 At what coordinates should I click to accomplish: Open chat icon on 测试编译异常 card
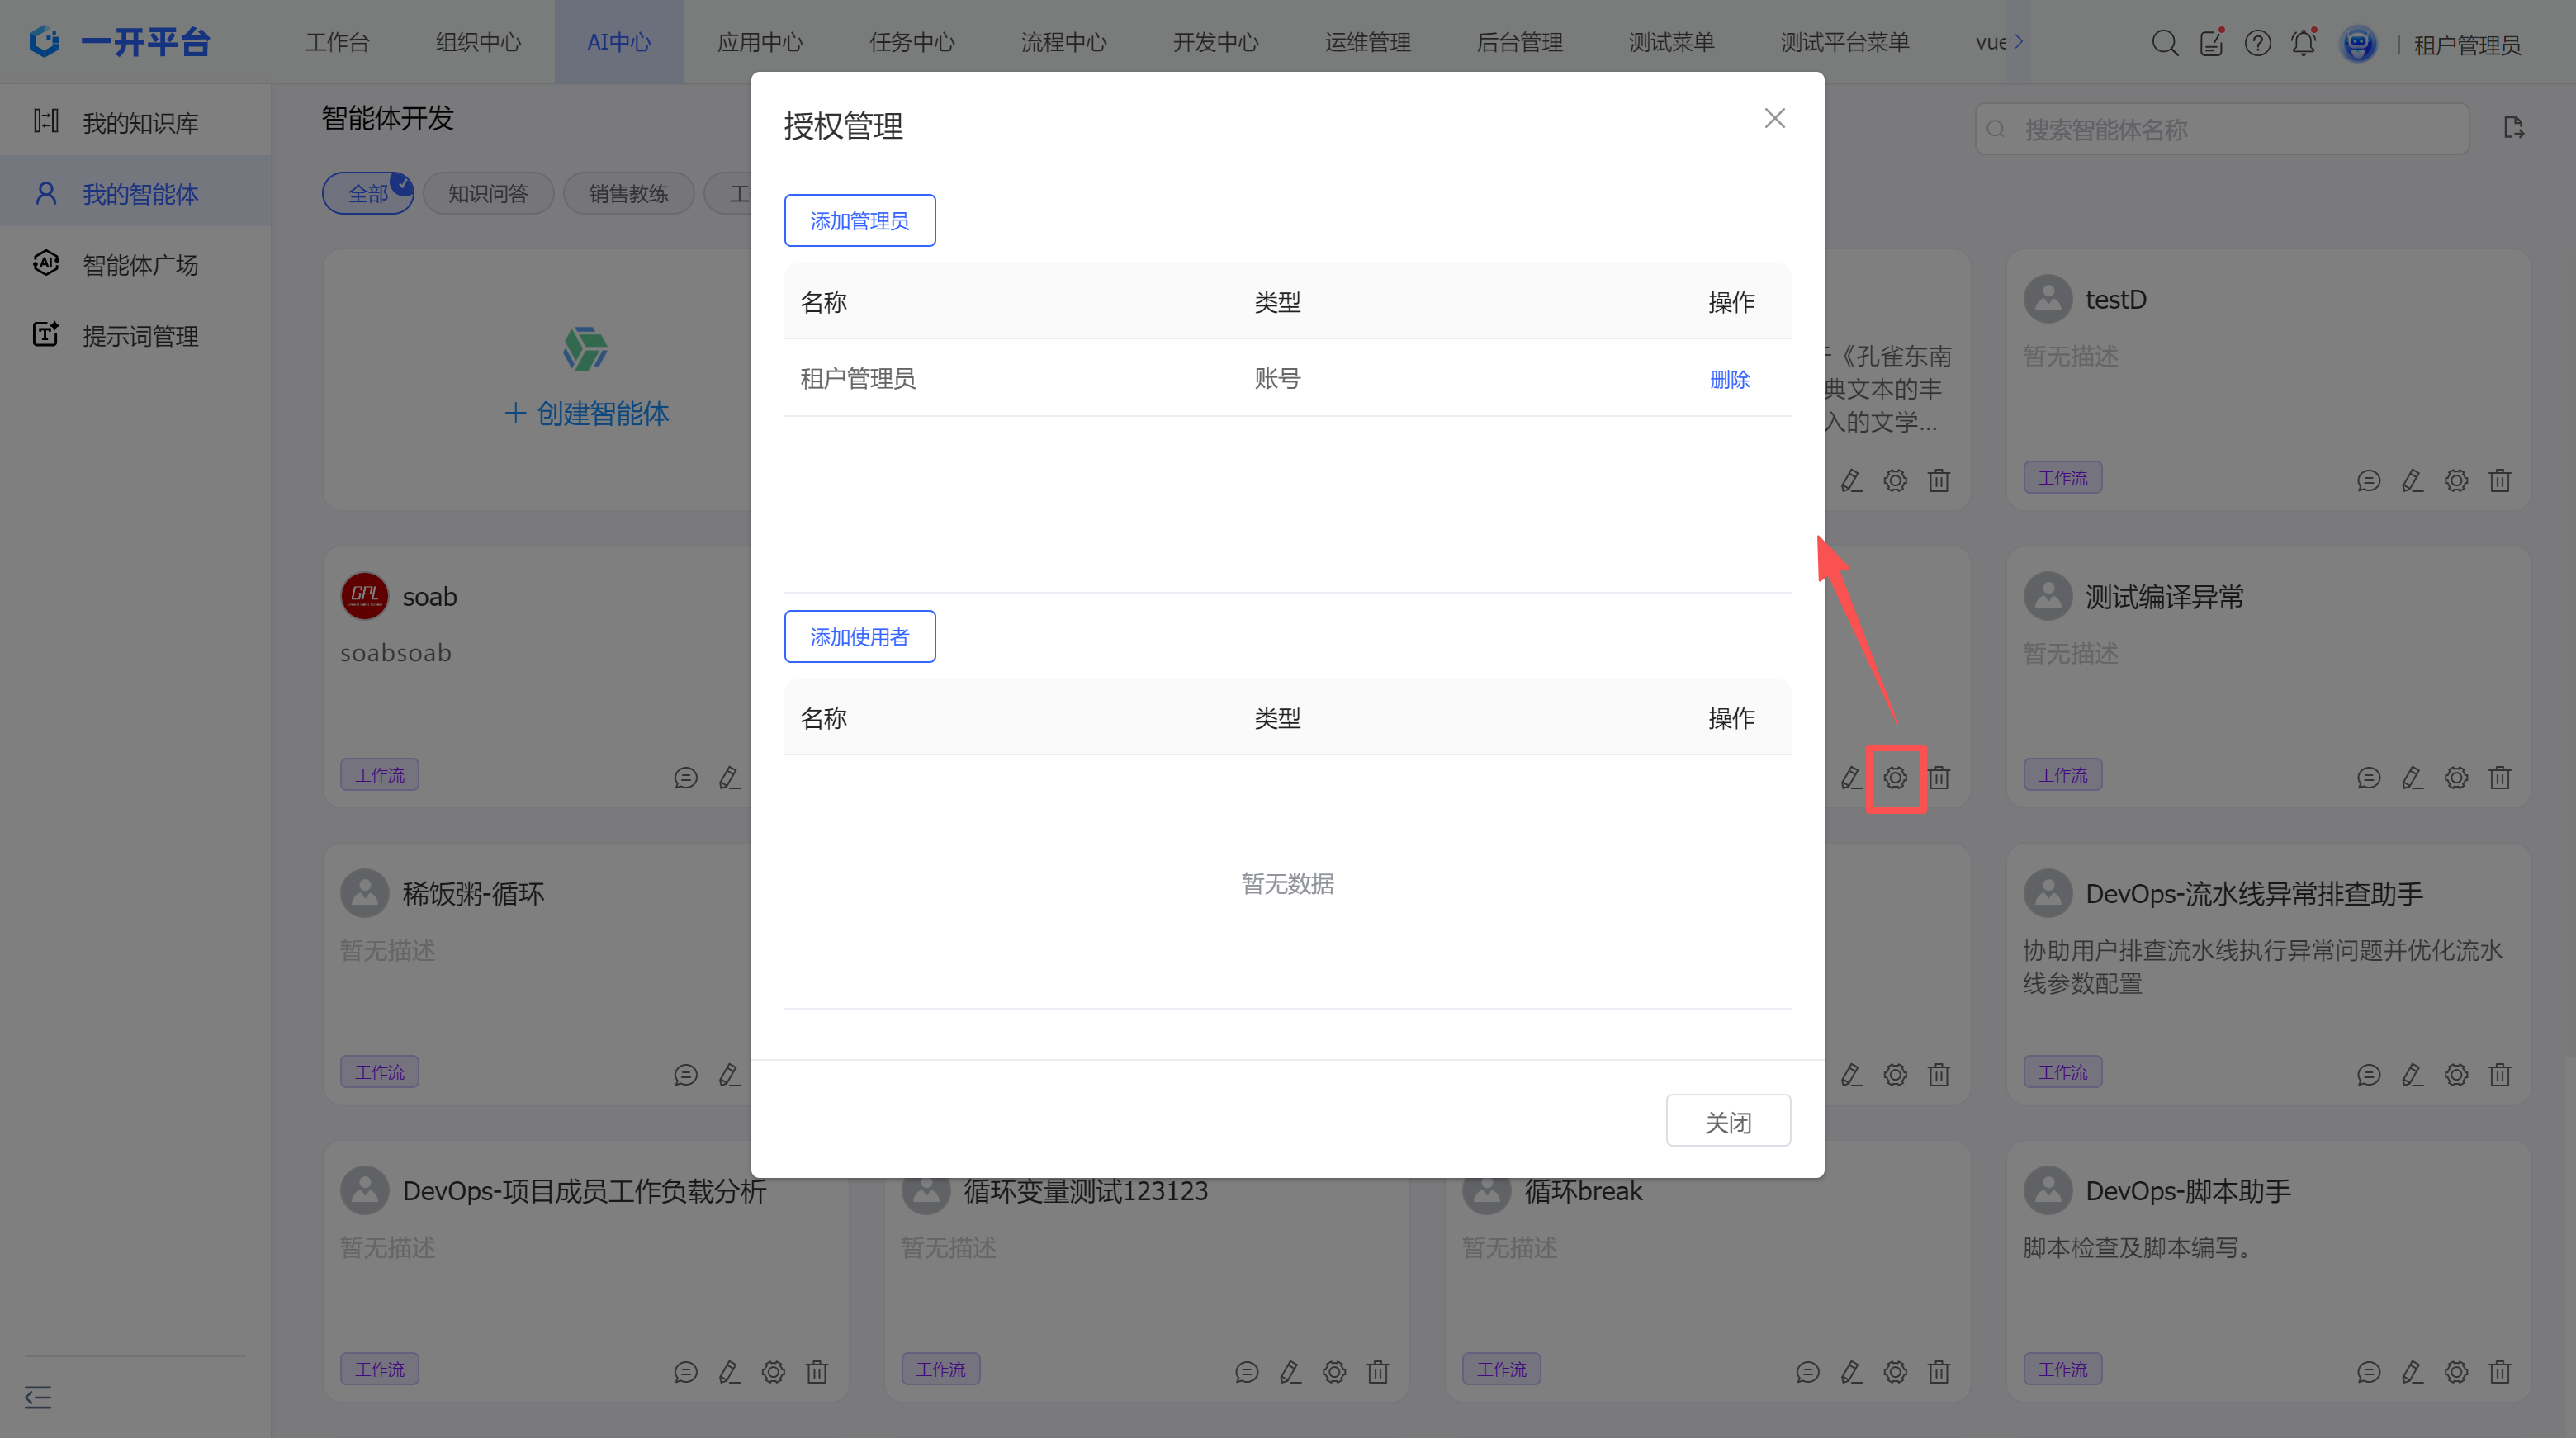tap(2368, 778)
